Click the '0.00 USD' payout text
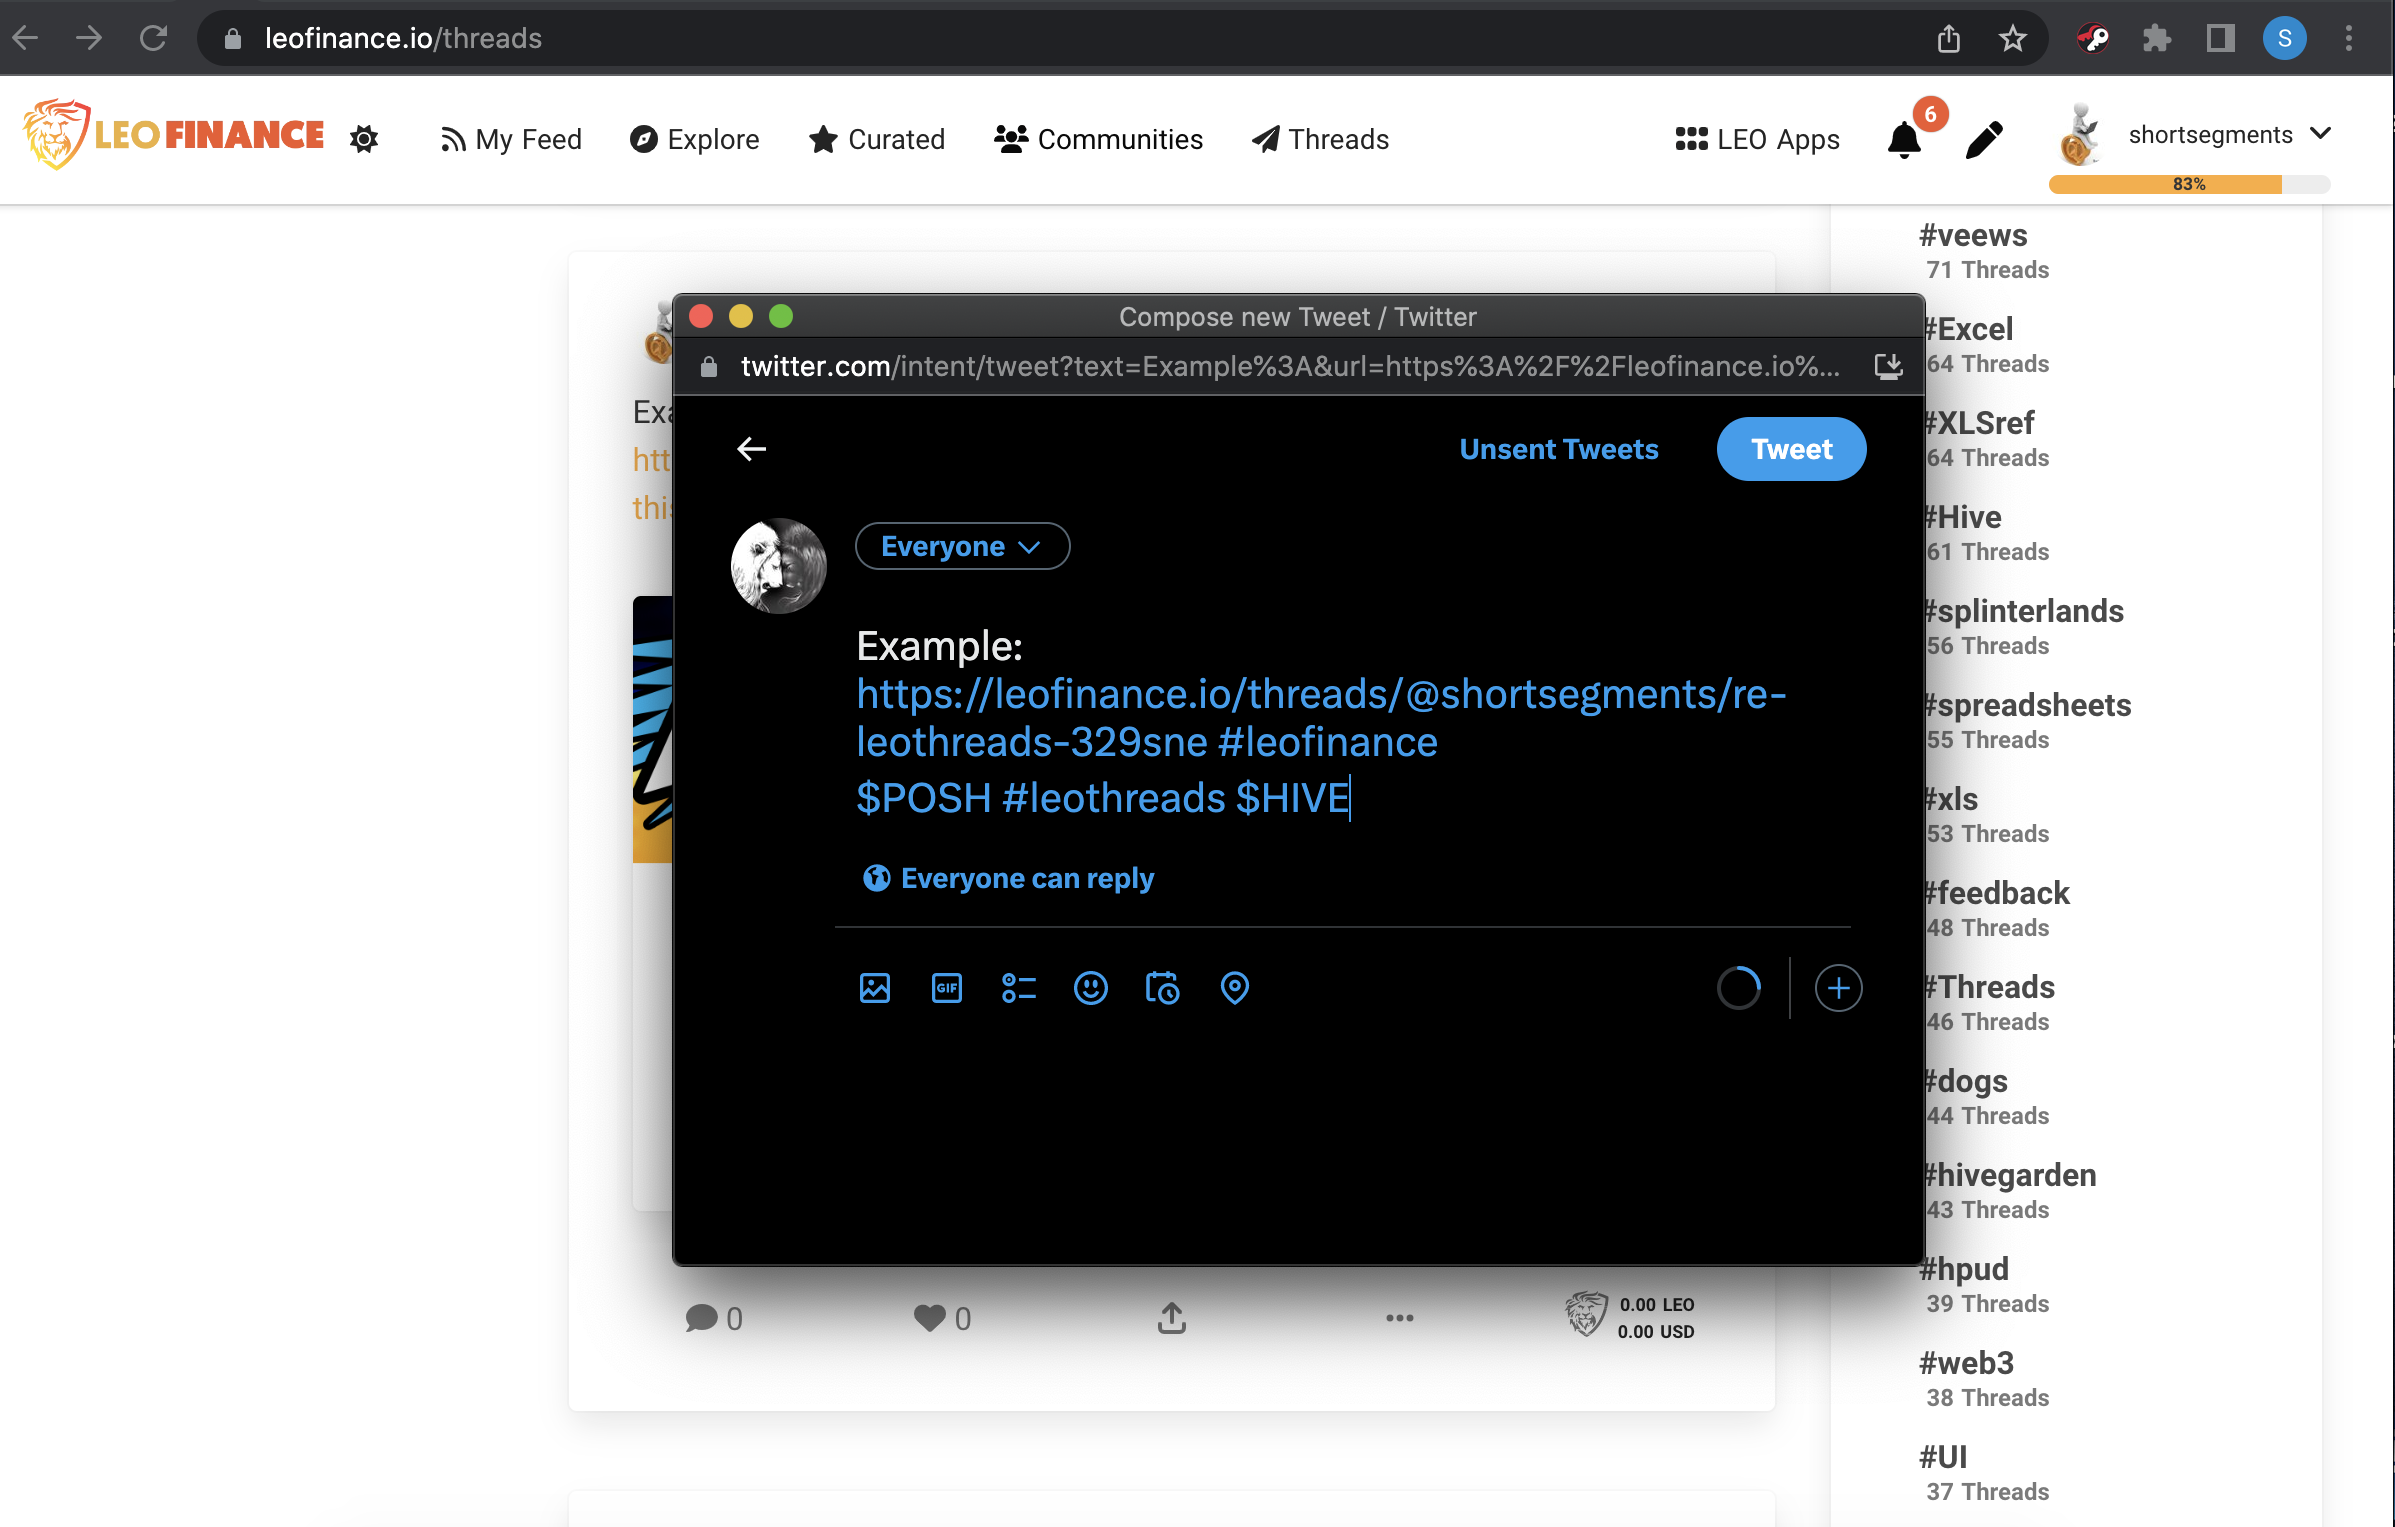Screen dimensions: 2395x1527 1656,1332
